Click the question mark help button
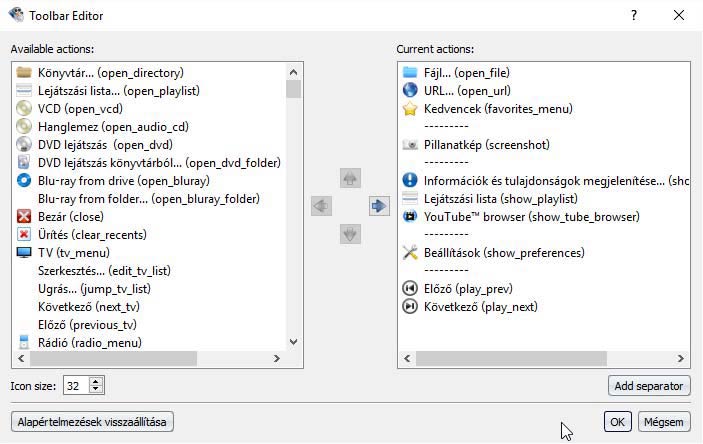 pyautogui.click(x=634, y=15)
